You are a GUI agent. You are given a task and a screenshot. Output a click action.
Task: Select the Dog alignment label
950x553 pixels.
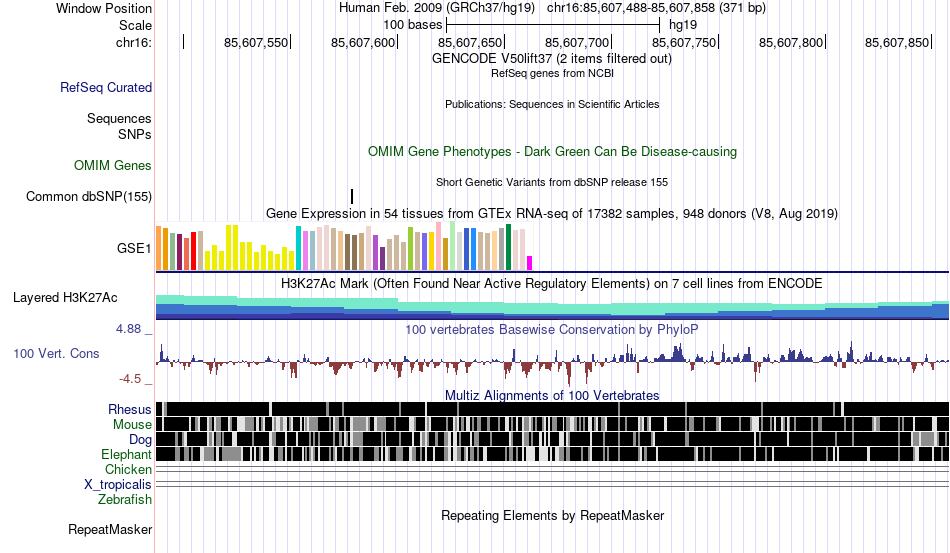[x=140, y=439]
